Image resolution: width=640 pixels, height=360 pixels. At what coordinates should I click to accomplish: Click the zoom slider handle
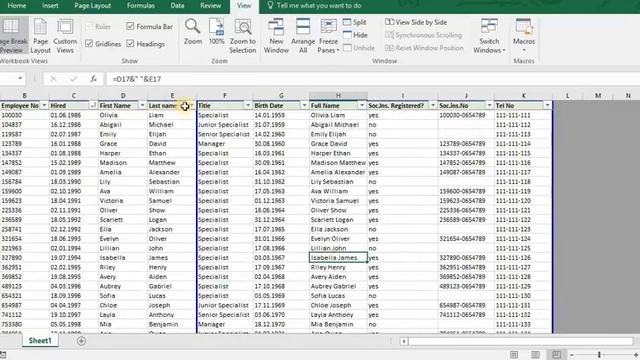[599, 355]
